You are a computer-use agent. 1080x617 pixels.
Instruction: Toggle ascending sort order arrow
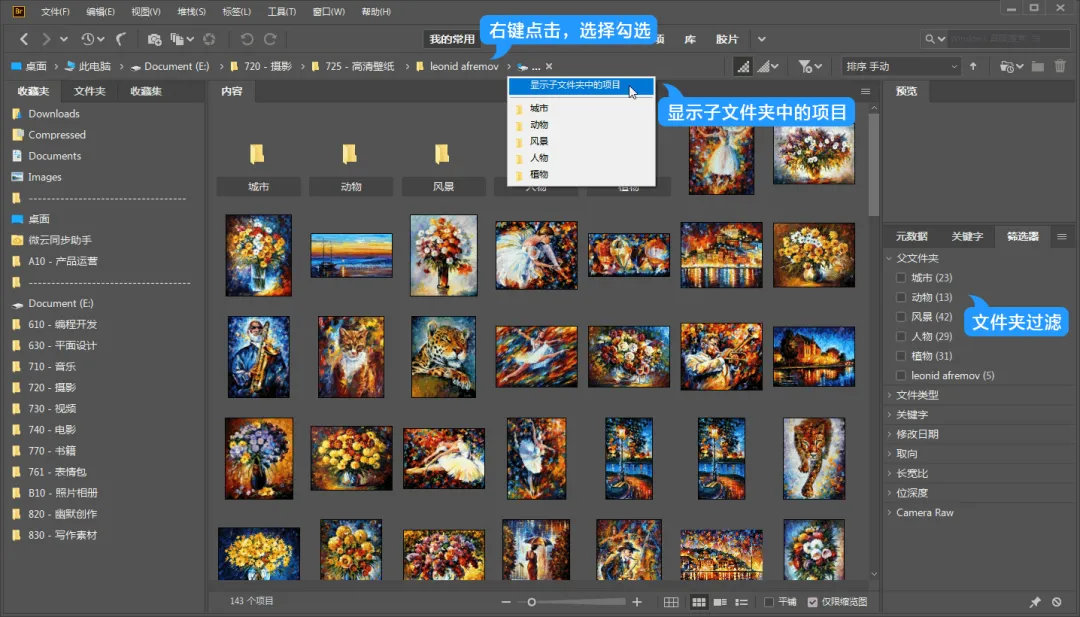click(x=973, y=67)
